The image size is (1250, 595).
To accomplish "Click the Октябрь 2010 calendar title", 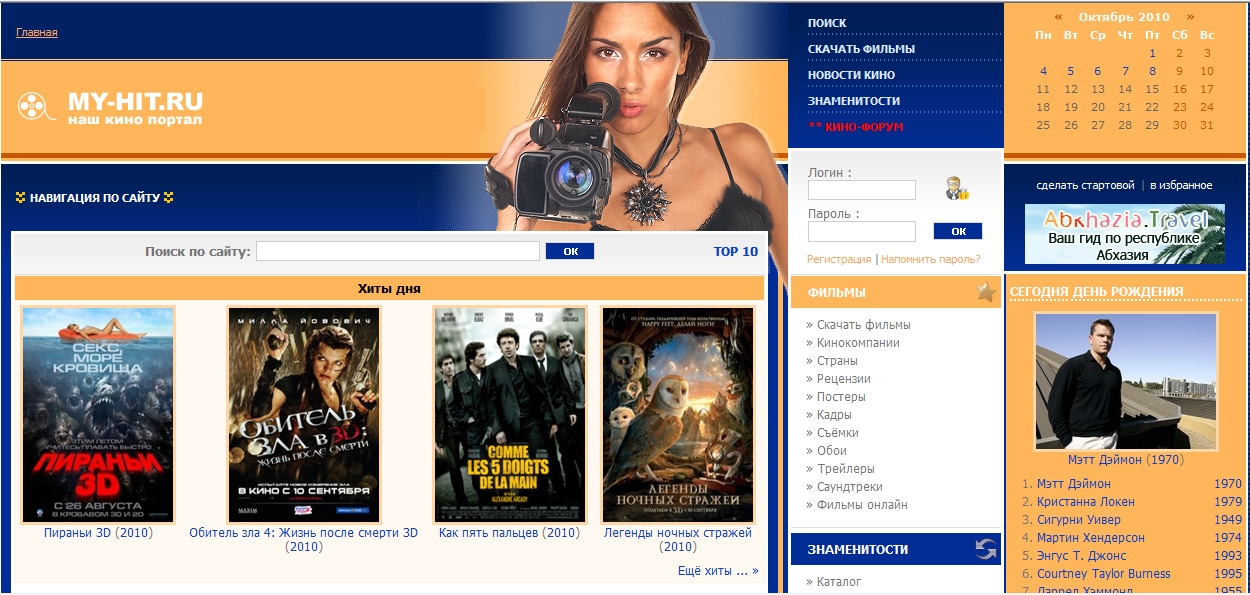I will 1124,17.
